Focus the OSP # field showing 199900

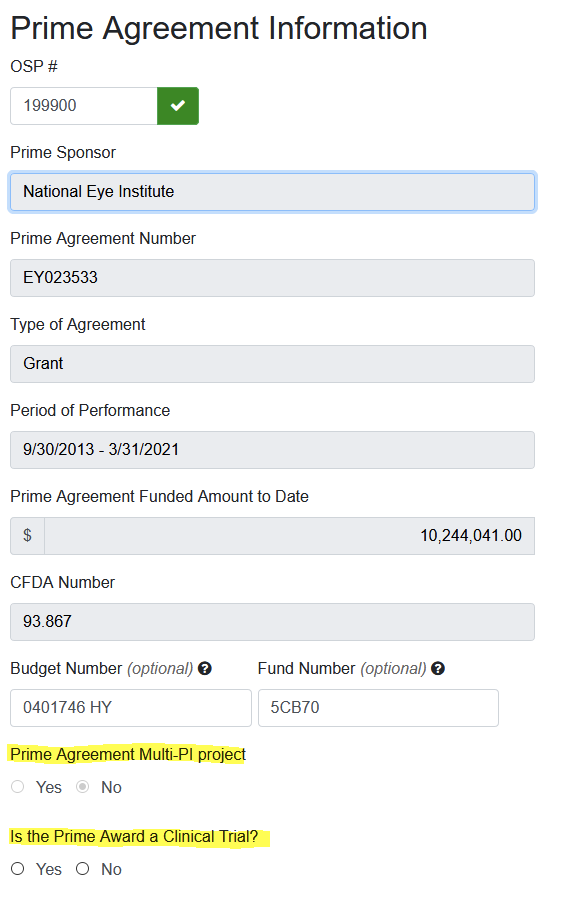[84, 106]
